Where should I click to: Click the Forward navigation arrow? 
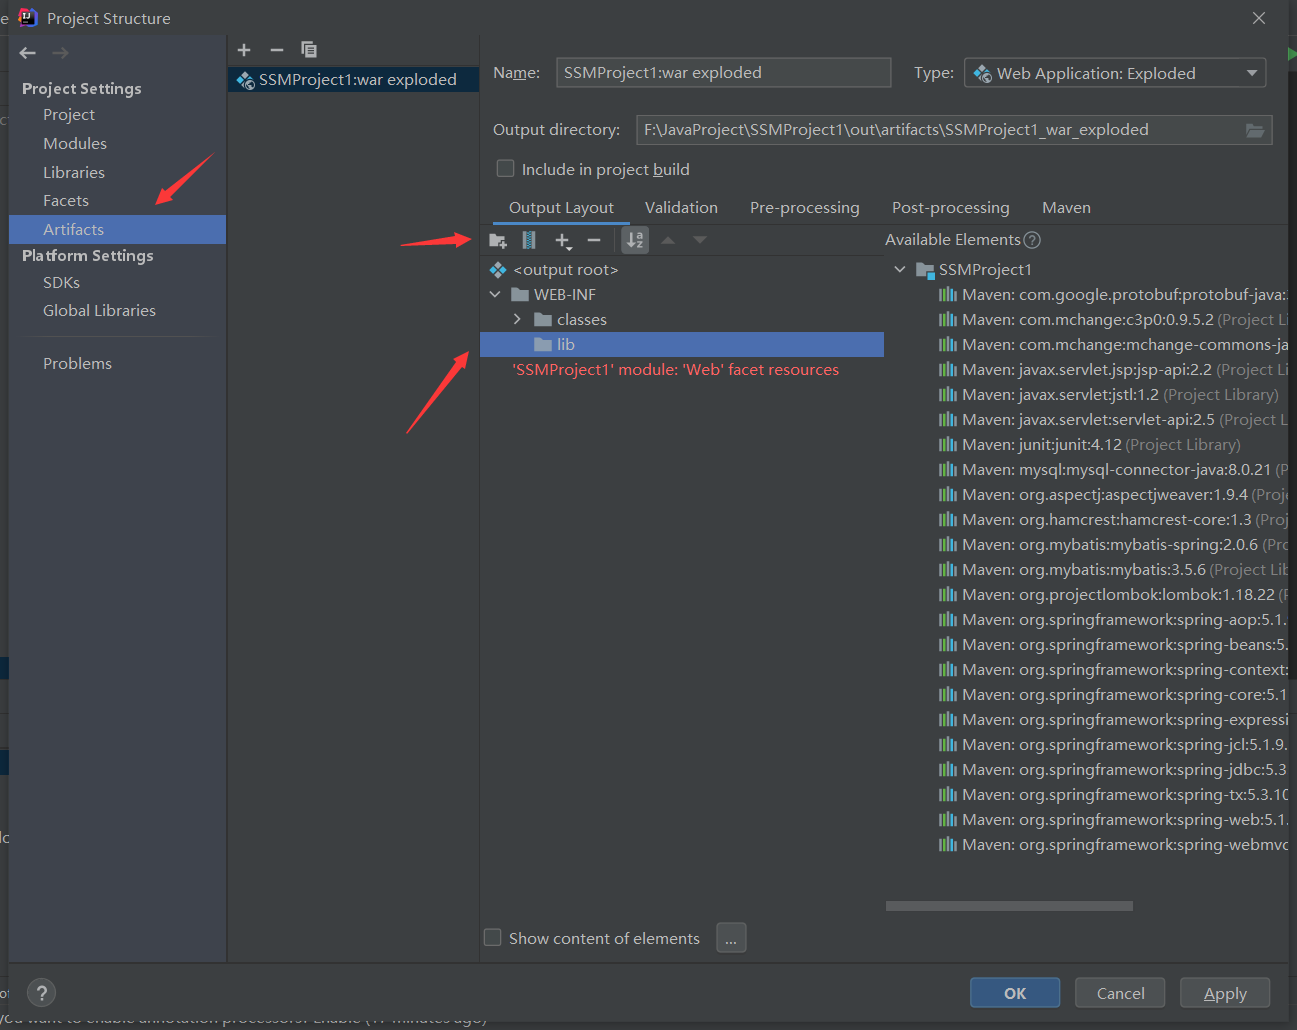[61, 53]
